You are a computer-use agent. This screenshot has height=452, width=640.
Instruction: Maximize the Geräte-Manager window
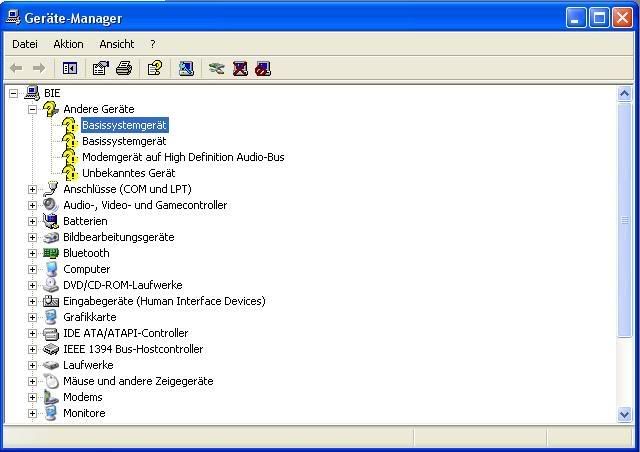599,18
